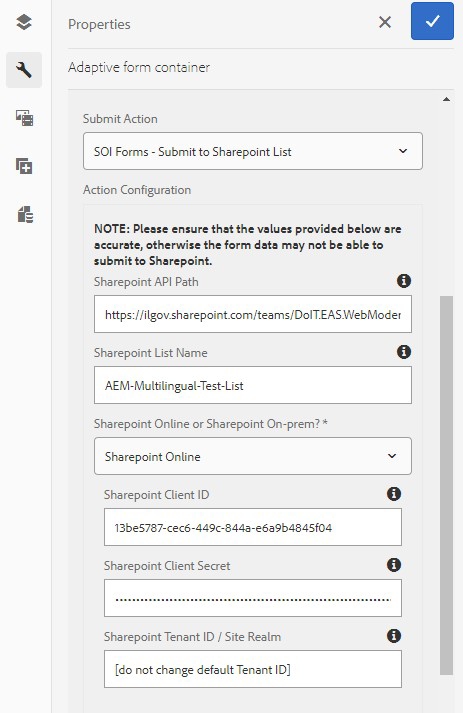Viewport: 463px width, 713px height.
Task: Edit the Sharepoint List Name field
Action: pos(253,385)
